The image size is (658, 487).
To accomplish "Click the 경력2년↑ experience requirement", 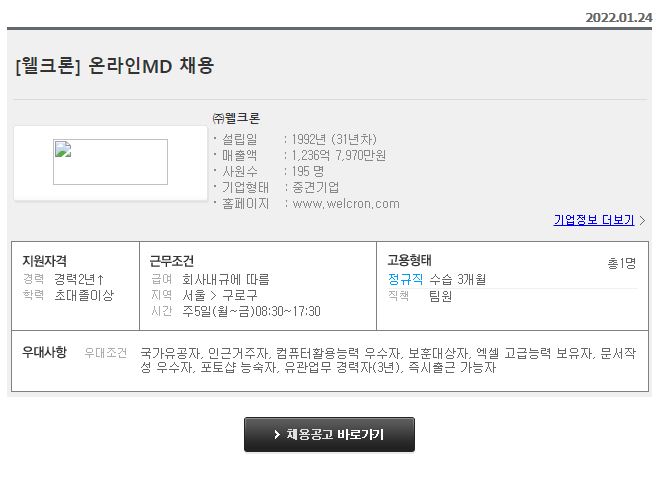I will (x=79, y=279).
